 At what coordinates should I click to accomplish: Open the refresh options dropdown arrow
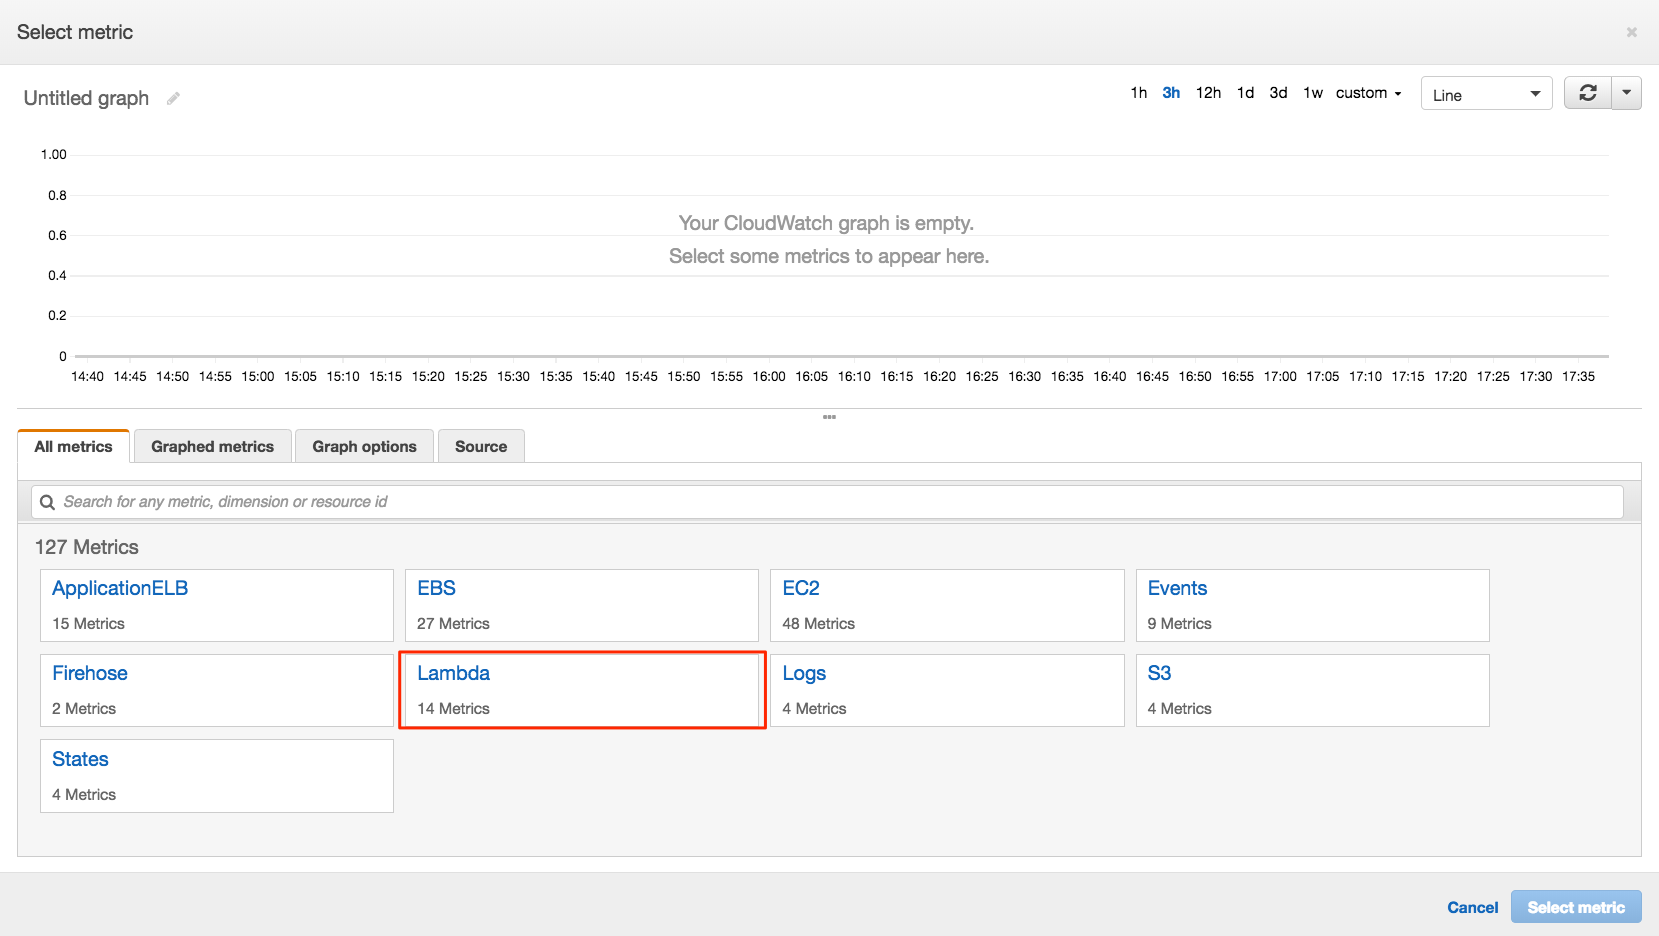click(1627, 93)
